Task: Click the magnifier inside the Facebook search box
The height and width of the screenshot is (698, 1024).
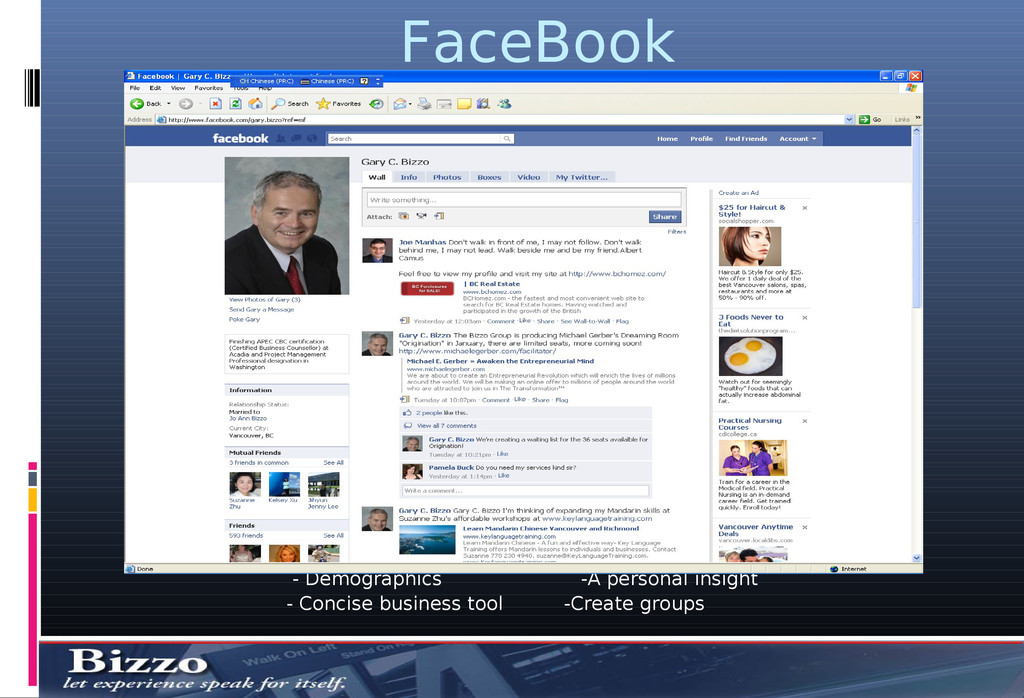Action: pos(507,138)
